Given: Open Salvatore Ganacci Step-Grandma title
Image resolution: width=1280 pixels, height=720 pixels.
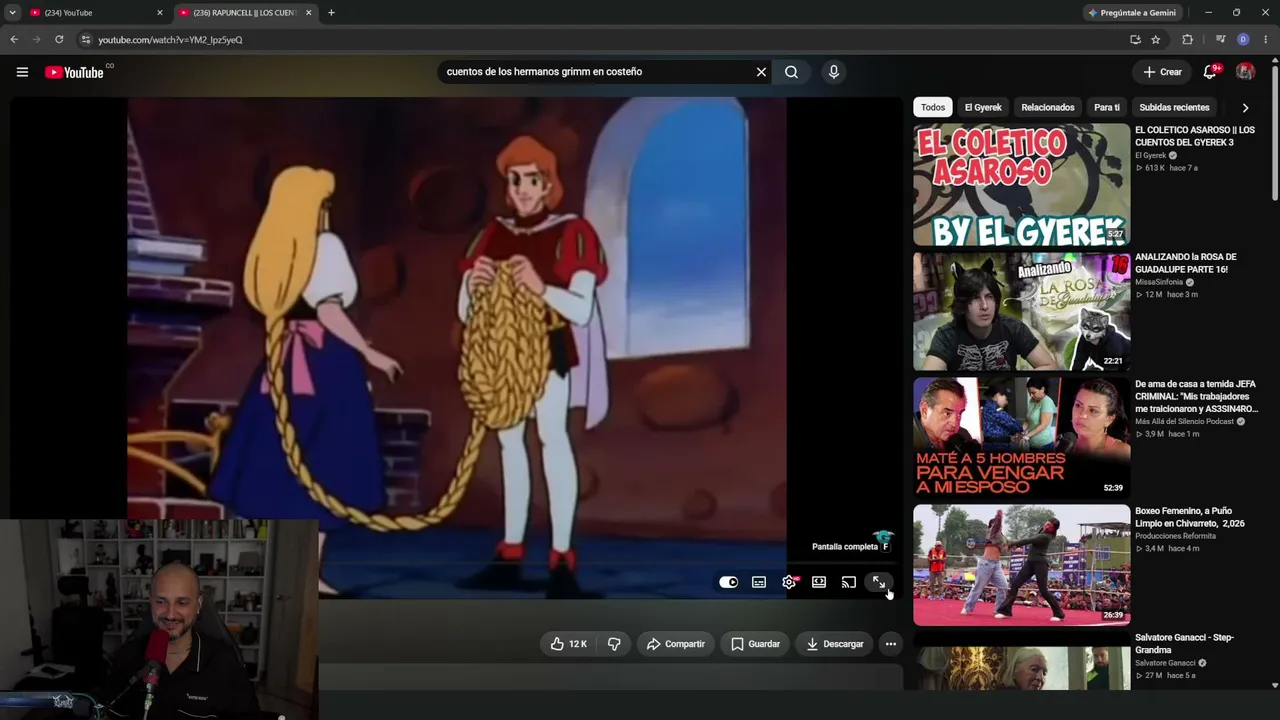Looking at the screenshot, I should tap(1185, 643).
